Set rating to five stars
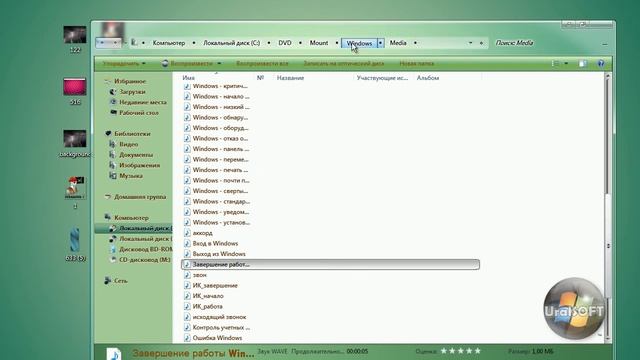The height and width of the screenshot is (360, 640). coord(478,351)
